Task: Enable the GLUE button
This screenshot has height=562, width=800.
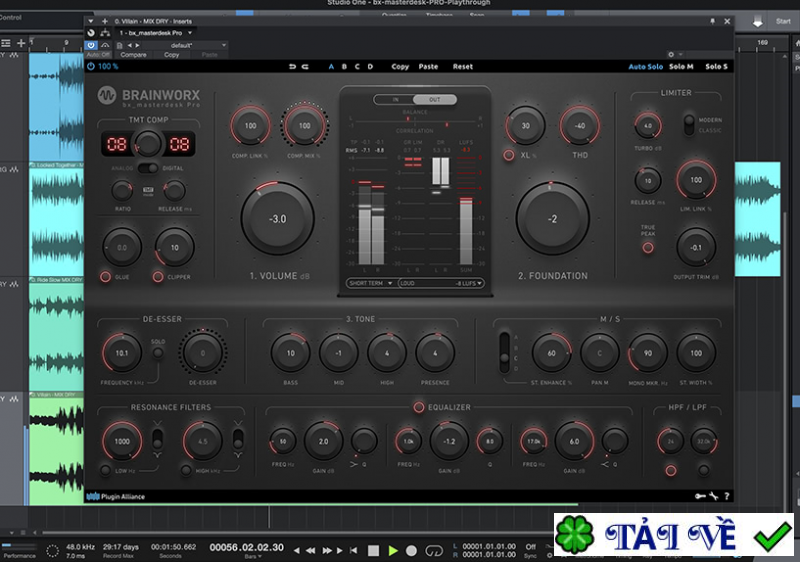Action: click(x=105, y=276)
